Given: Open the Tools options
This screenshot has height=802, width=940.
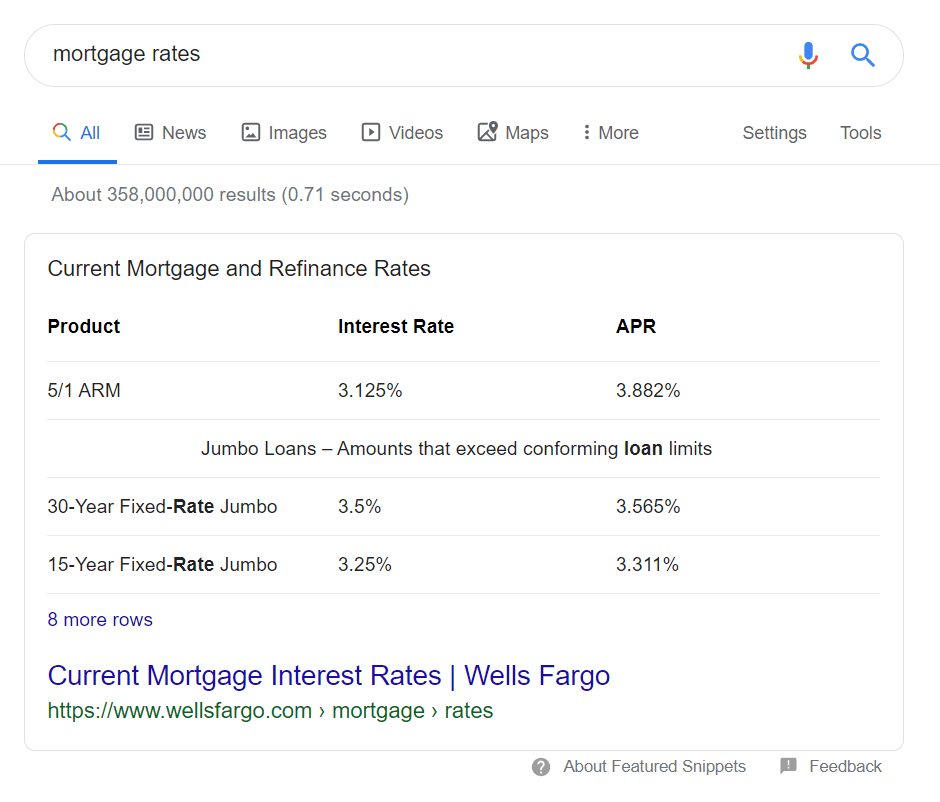Looking at the screenshot, I should pyautogui.click(x=860, y=132).
